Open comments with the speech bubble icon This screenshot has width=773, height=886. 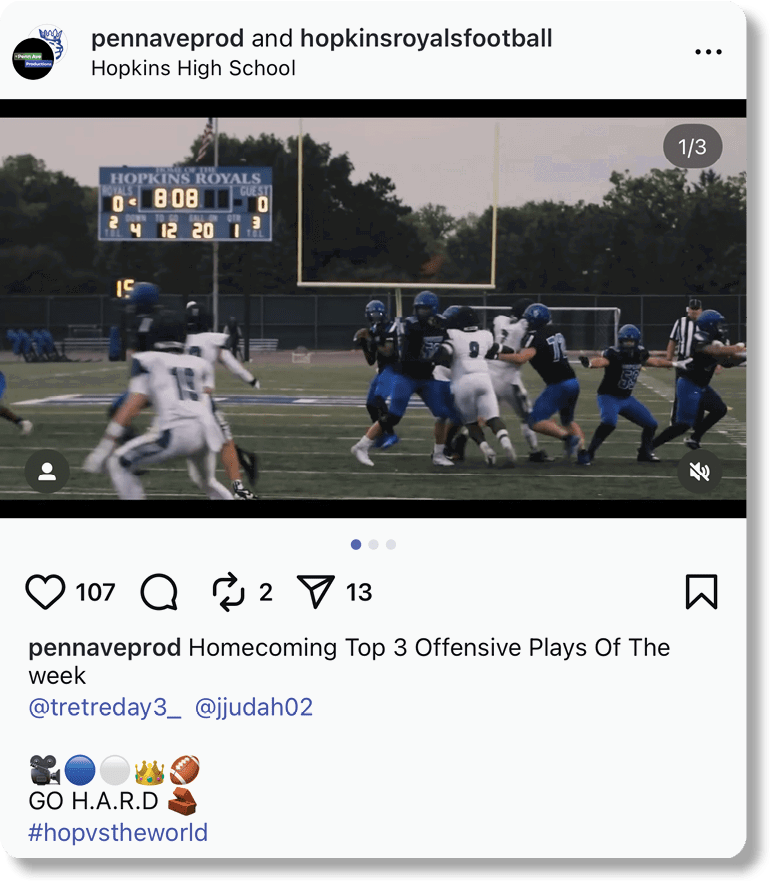[159, 592]
